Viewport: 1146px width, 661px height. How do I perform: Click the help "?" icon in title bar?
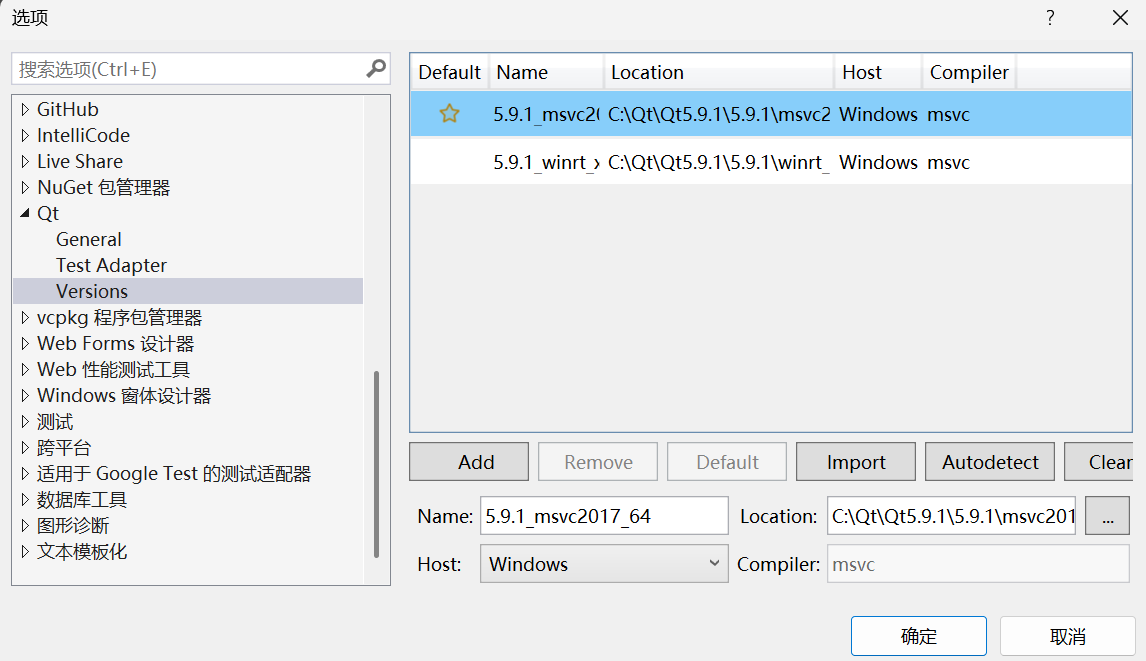(1049, 18)
